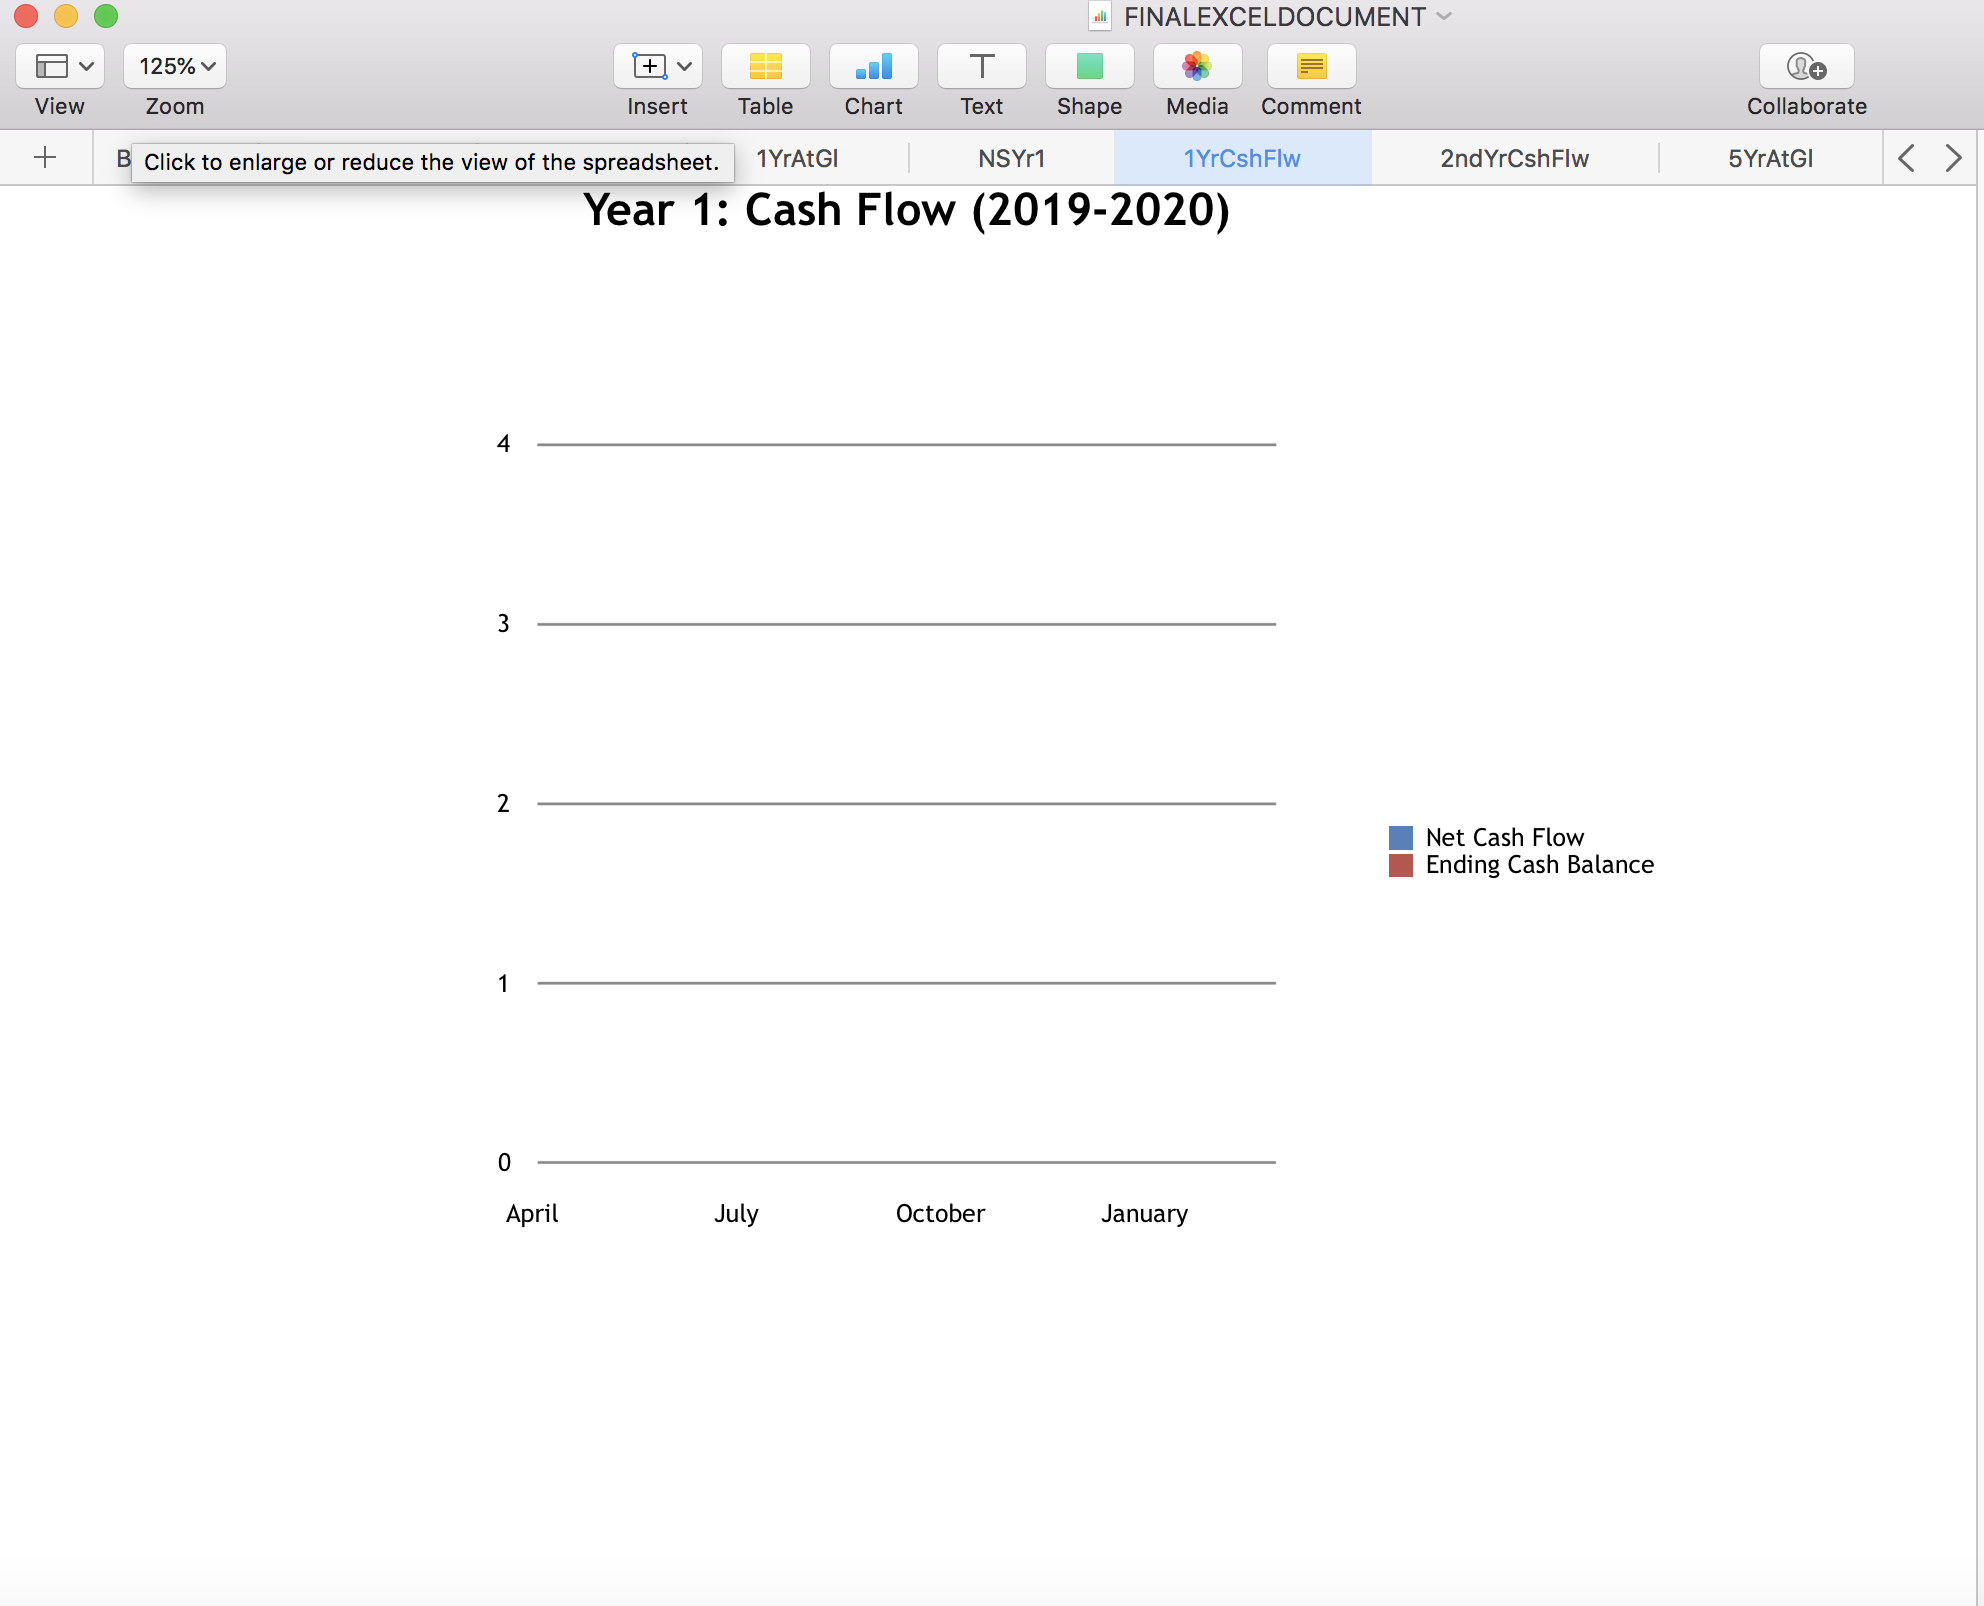Viewport: 1984px width, 1606px height.
Task: Open the Insert dropdown arrow
Action: pyautogui.click(x=684, y=66)
